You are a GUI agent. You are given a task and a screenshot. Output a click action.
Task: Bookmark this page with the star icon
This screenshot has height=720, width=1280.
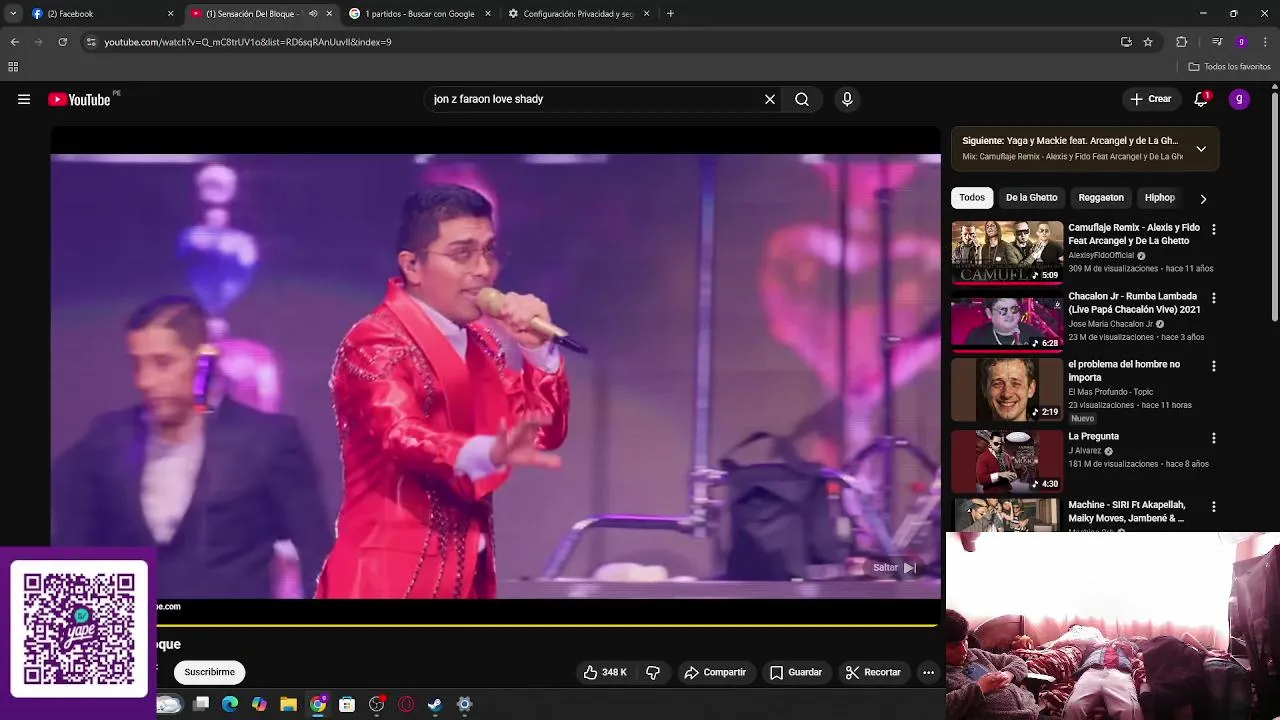1148,42
